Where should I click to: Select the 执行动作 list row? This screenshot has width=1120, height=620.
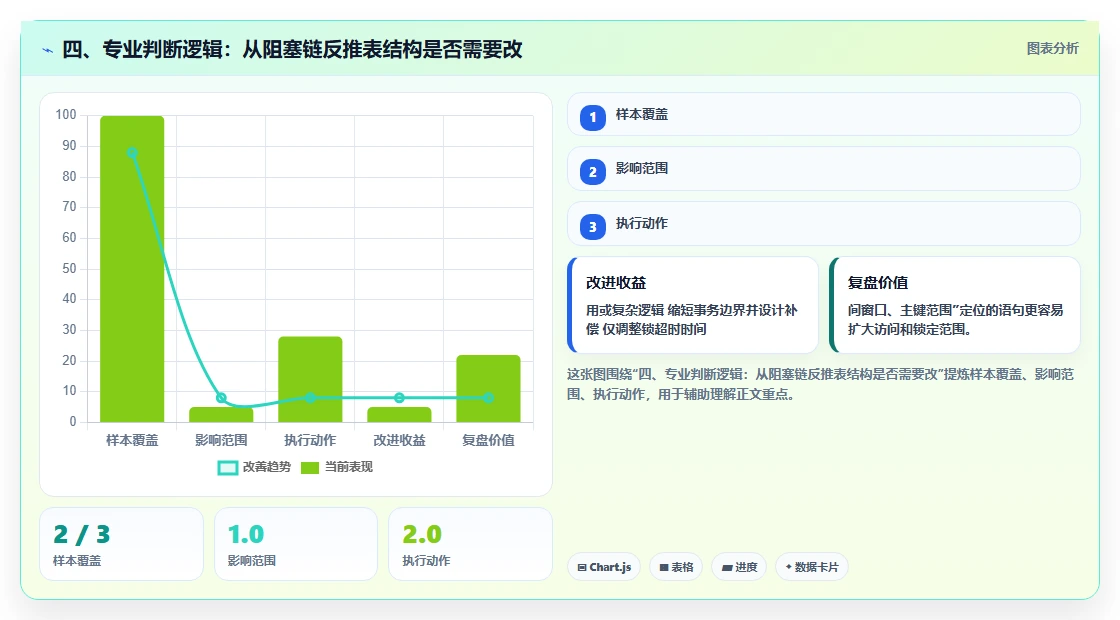(824, 224)
